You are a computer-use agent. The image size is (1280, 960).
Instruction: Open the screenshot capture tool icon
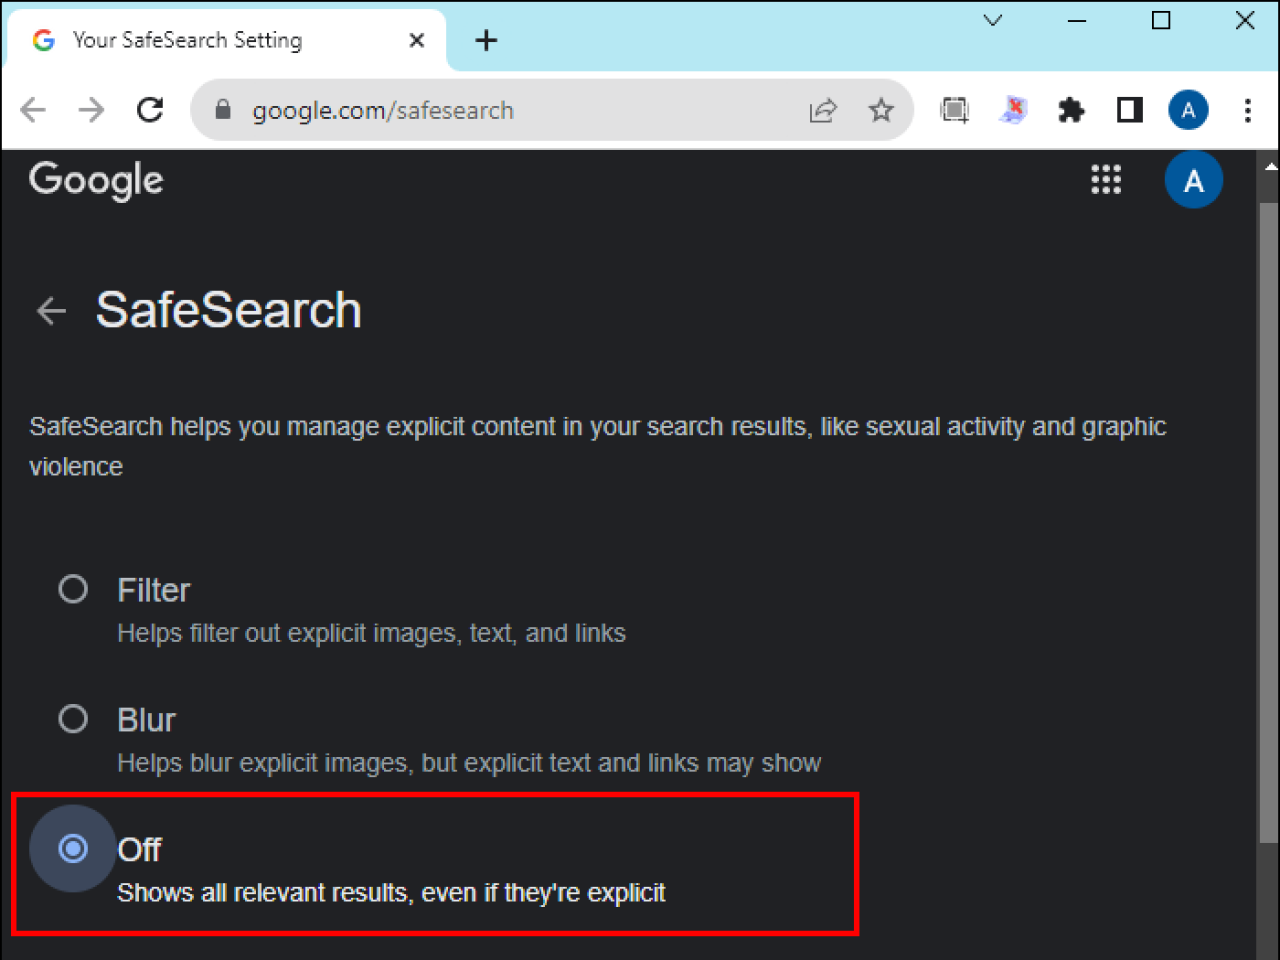(x=953, y=110)
